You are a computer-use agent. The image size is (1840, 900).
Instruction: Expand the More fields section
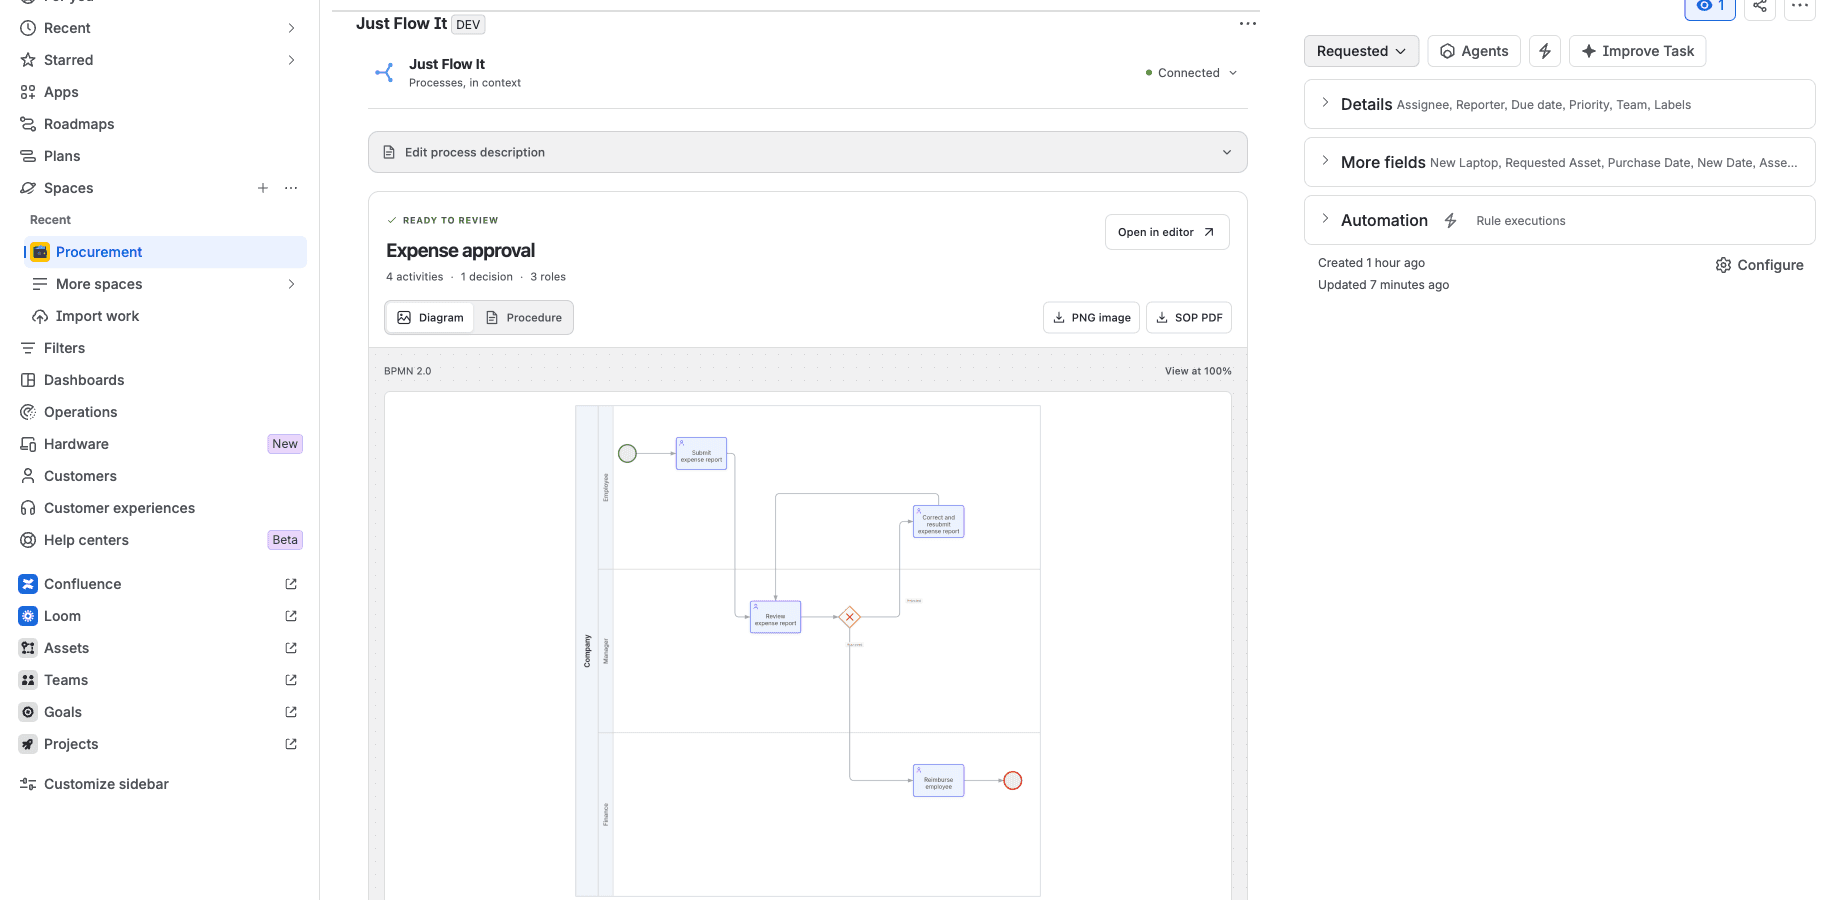click(1559, 162)
